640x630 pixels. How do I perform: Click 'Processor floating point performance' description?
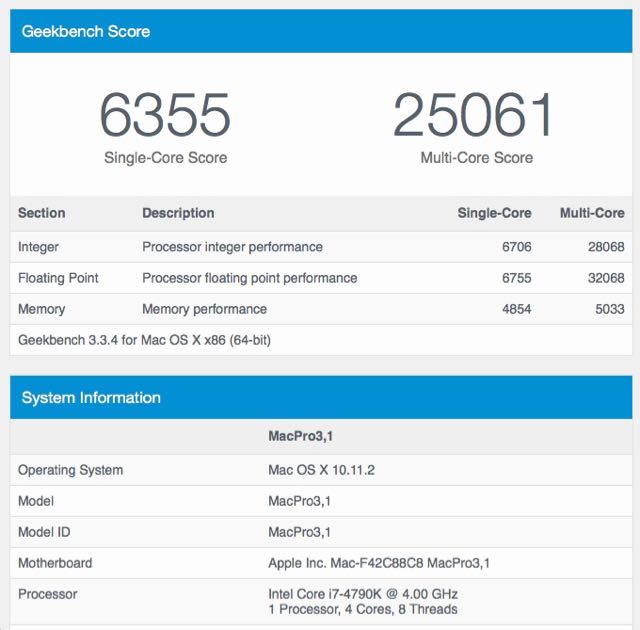pos(249,278)
